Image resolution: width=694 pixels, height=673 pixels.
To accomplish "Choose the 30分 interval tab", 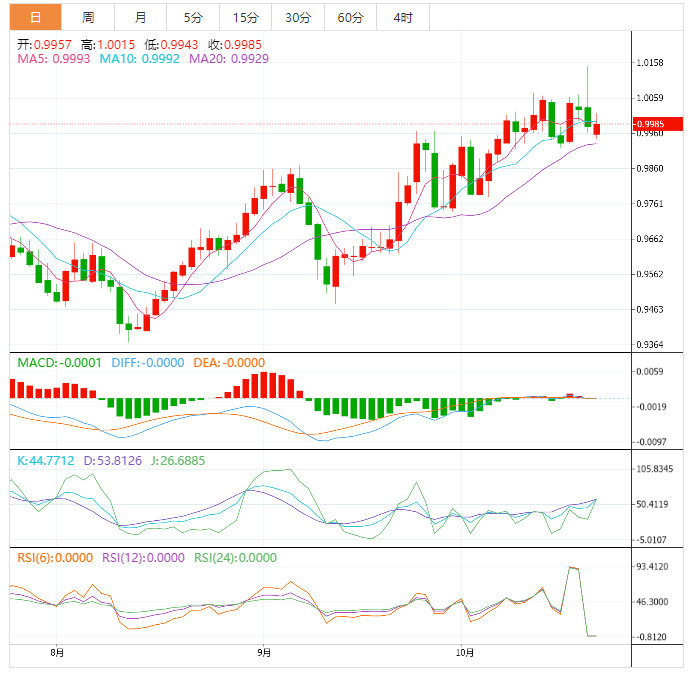I will tap(297, 17).
